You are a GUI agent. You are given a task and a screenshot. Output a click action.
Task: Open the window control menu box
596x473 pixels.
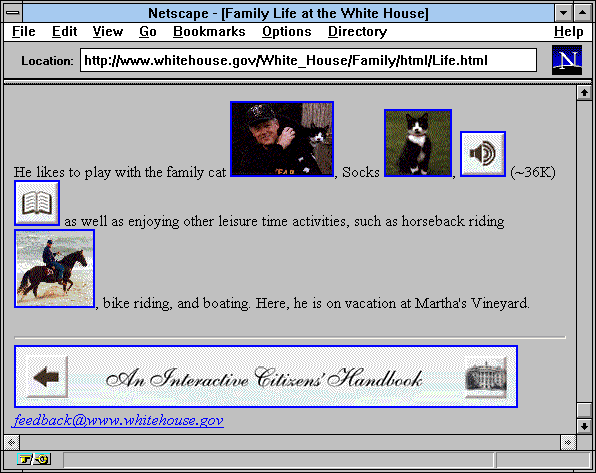(13, 13)
